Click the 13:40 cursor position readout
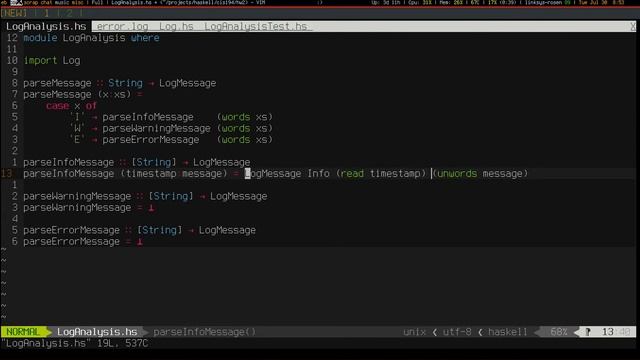 pos(616,332)
